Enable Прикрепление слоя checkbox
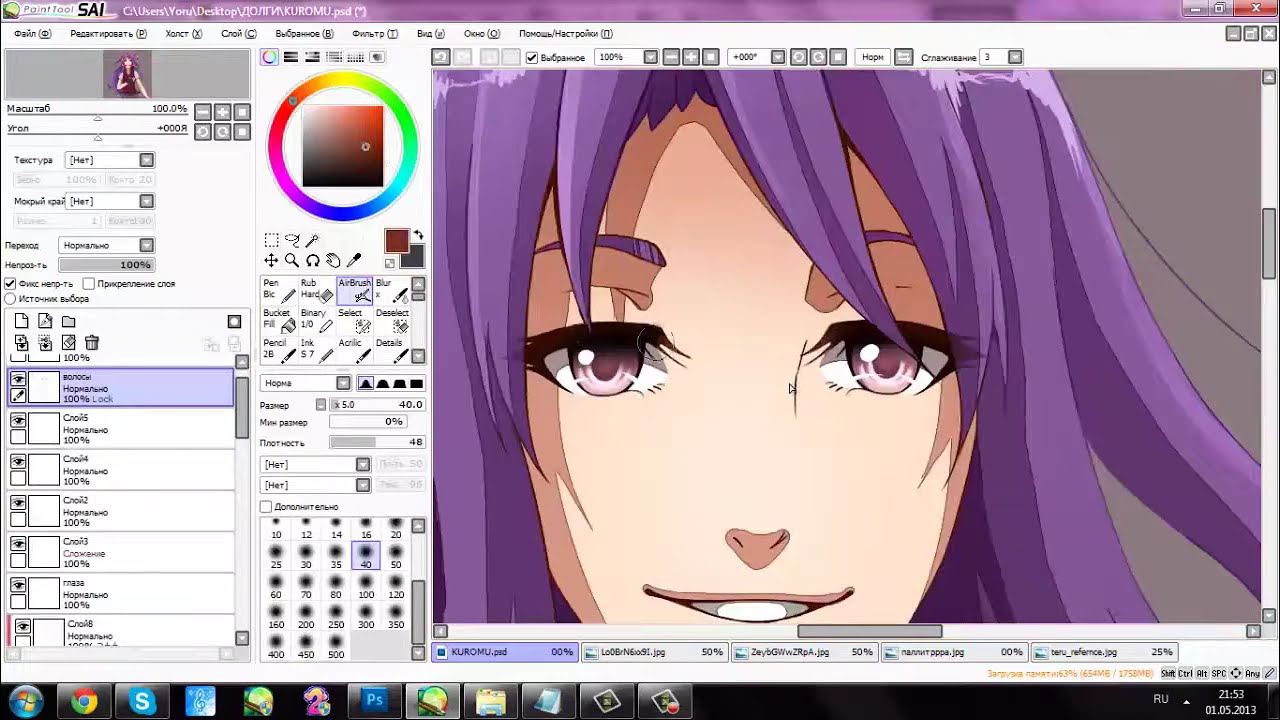This screenshot has width=1280, height=720. (89, 284)
